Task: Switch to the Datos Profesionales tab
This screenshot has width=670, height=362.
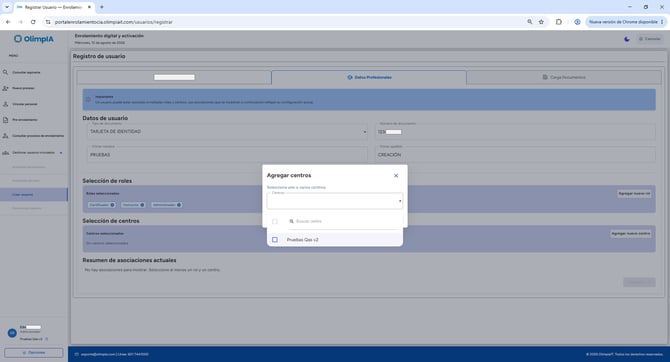Action: tap(369, 77)
